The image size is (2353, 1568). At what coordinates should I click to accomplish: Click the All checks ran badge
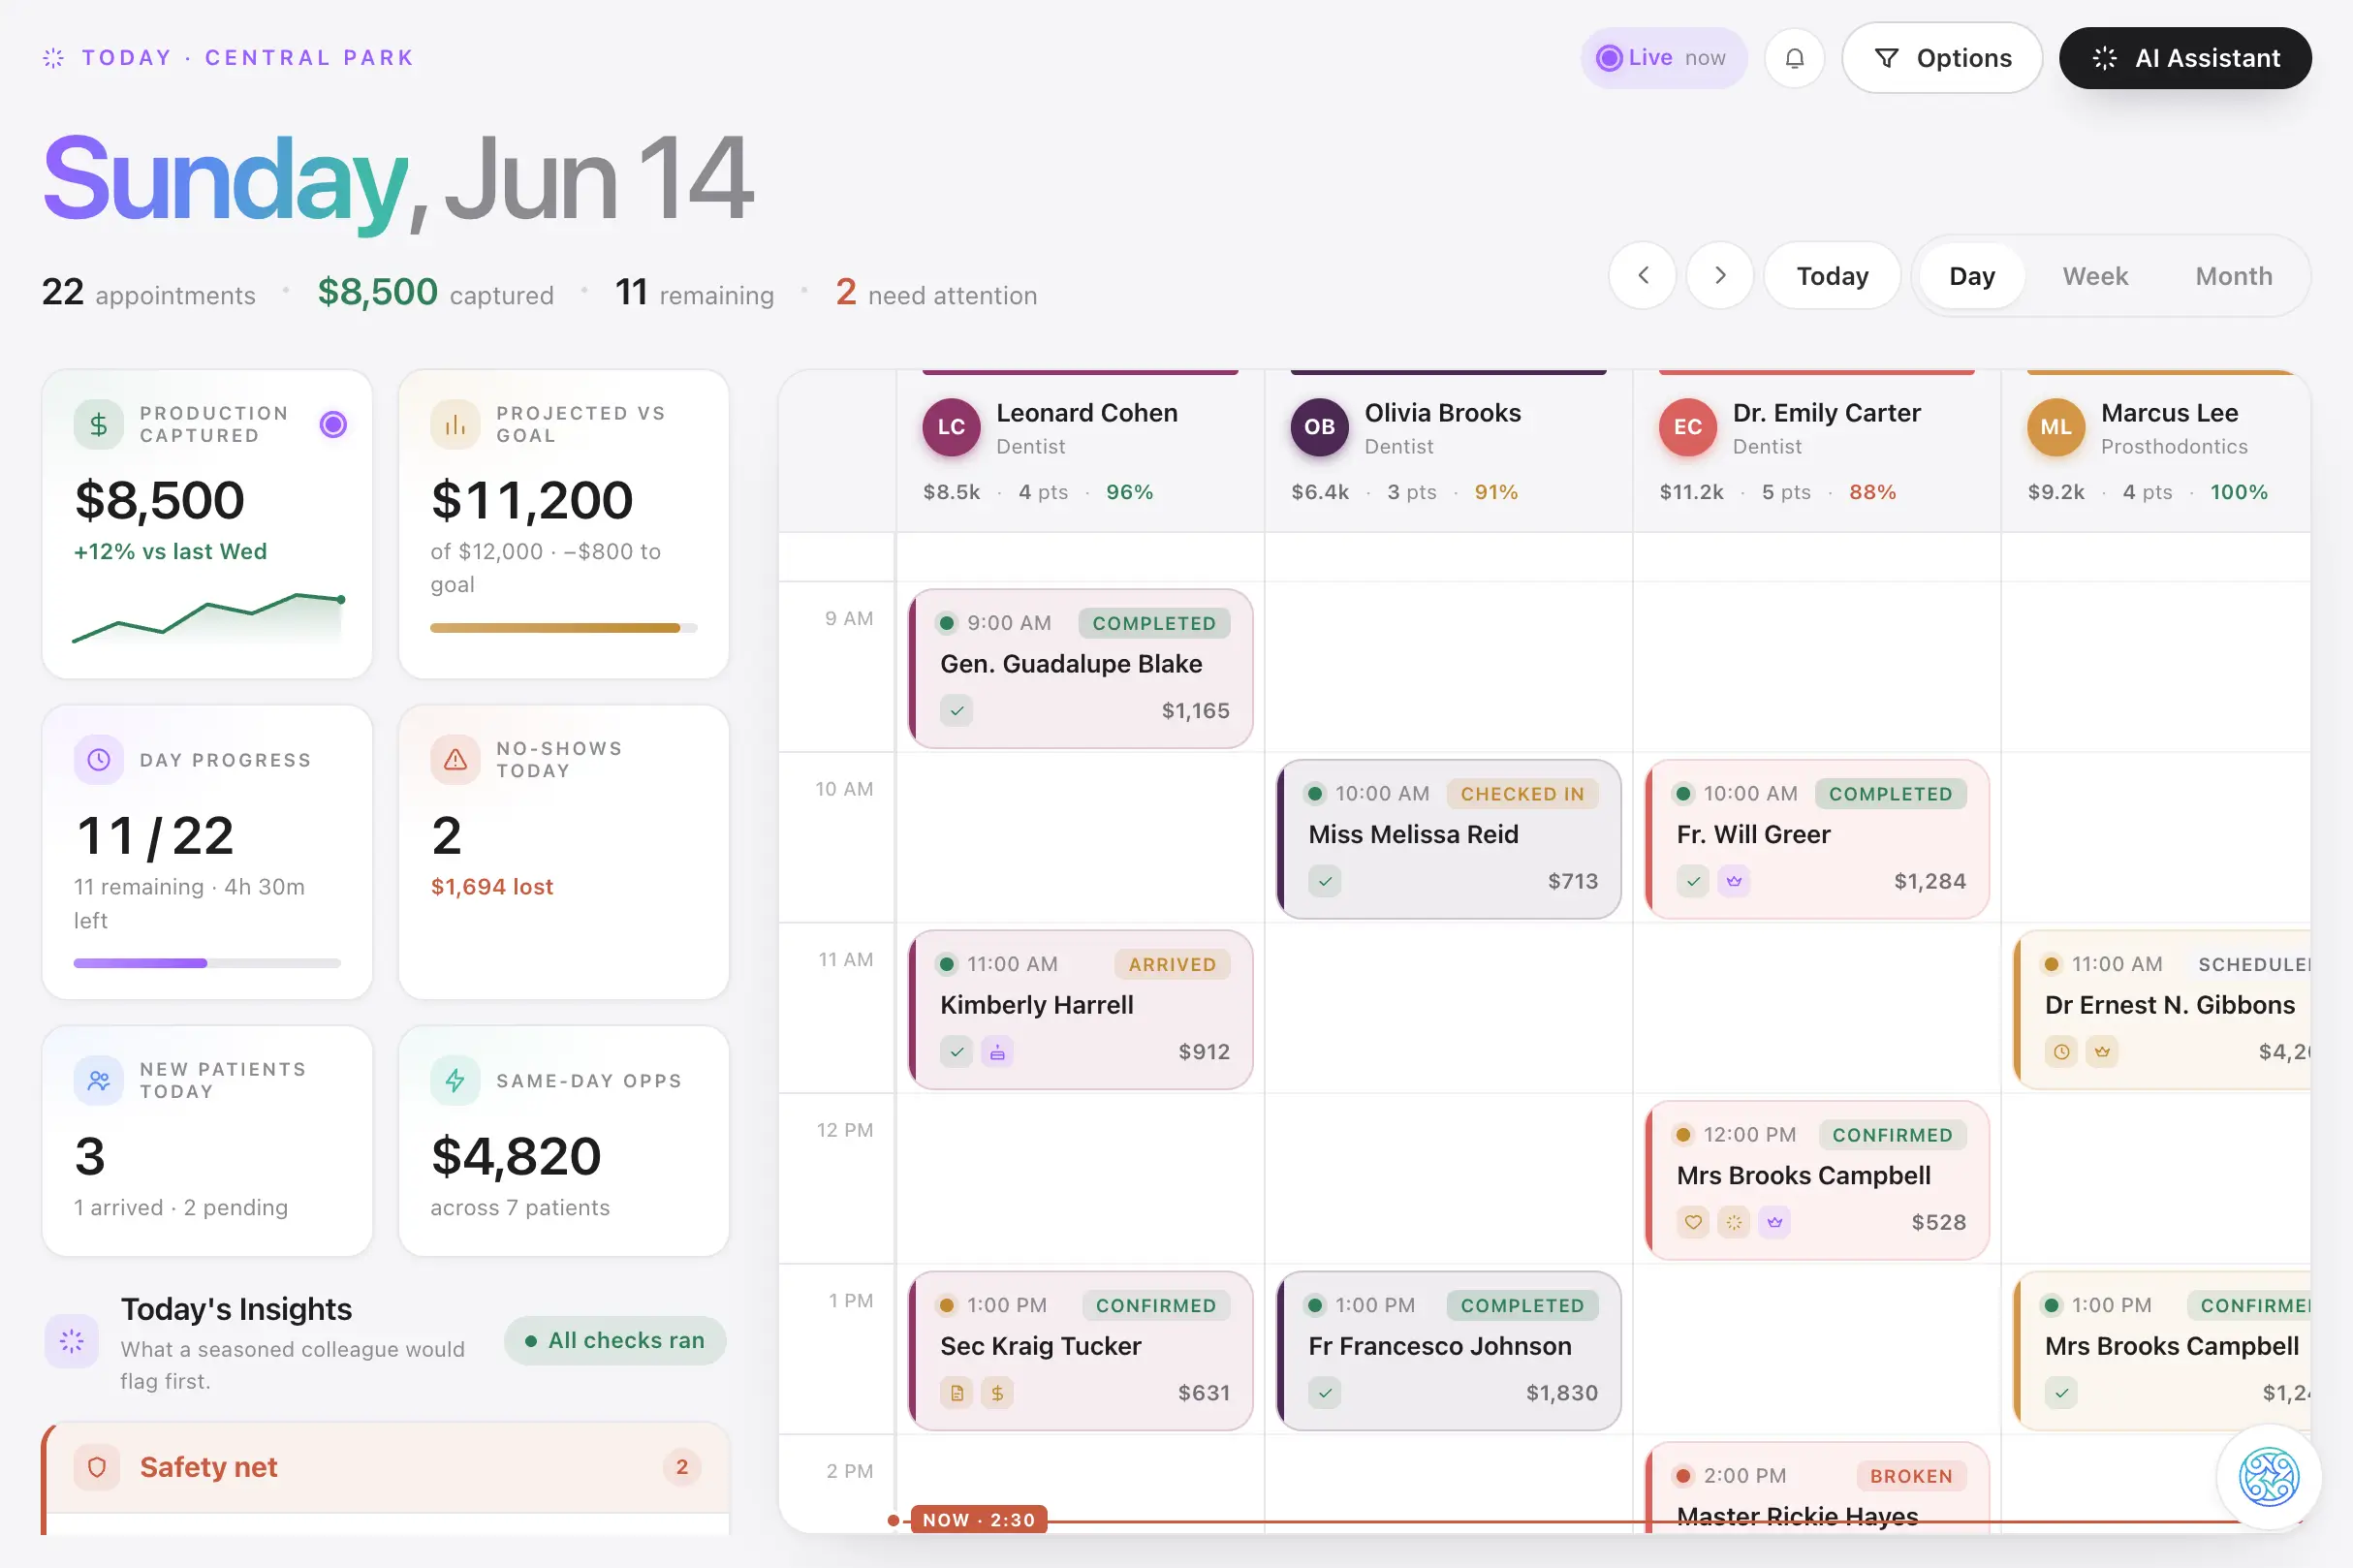615,1340
